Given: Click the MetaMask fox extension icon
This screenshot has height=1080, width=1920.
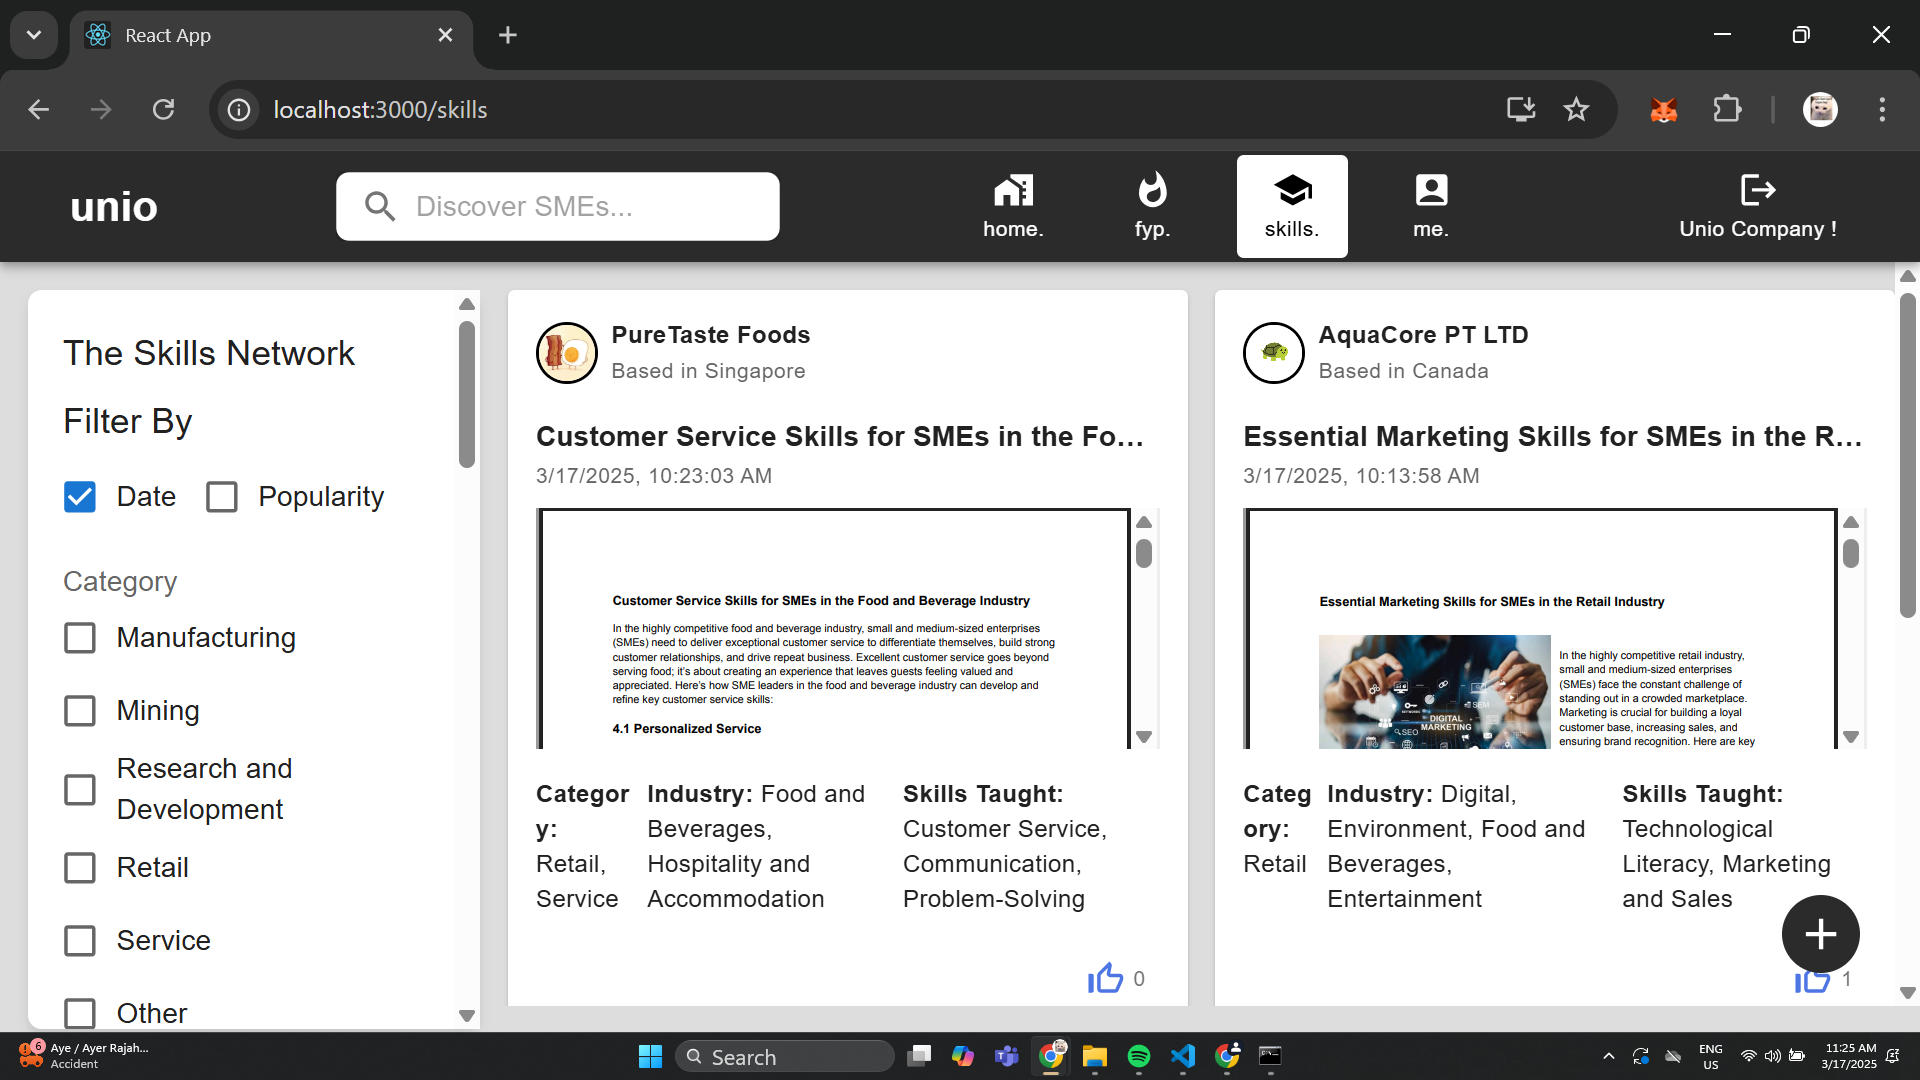Looking at the screenshot, I should [x=1663, y=110].
